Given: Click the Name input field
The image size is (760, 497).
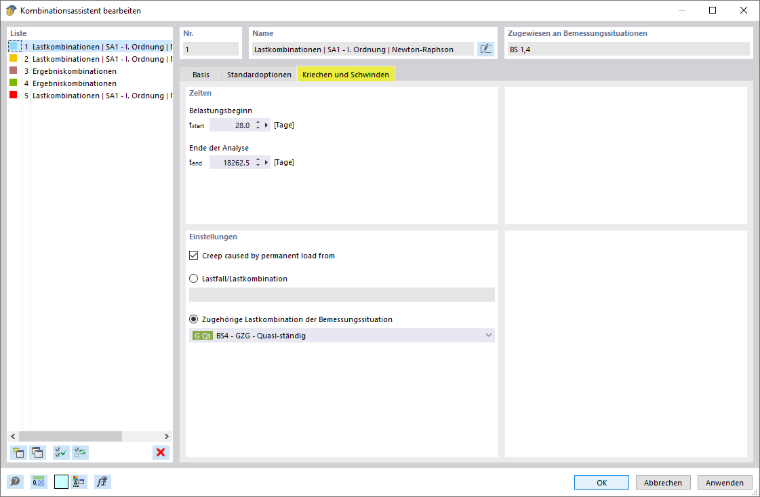Looking at the screenshot, I should point(363,49).
